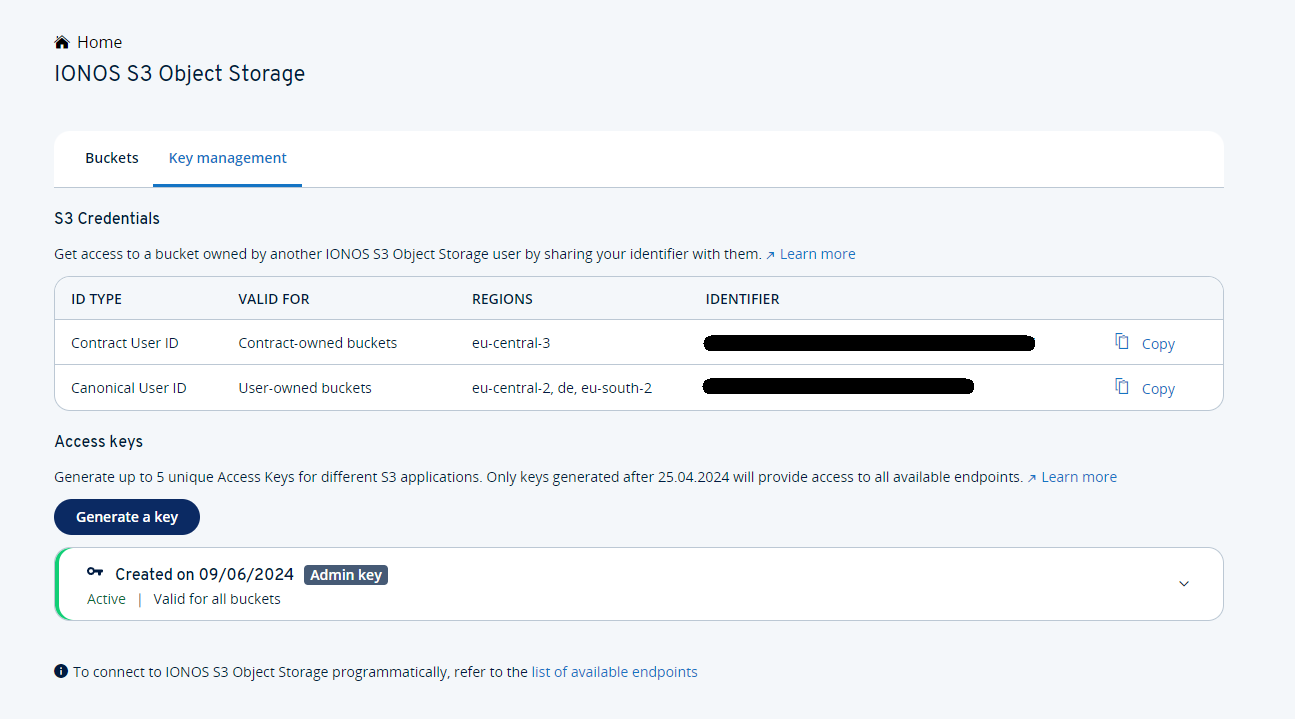The height and width of the screenshot is (719, 1295).
Task: Open the list of available endpoints link
Action: click(614, 671)
